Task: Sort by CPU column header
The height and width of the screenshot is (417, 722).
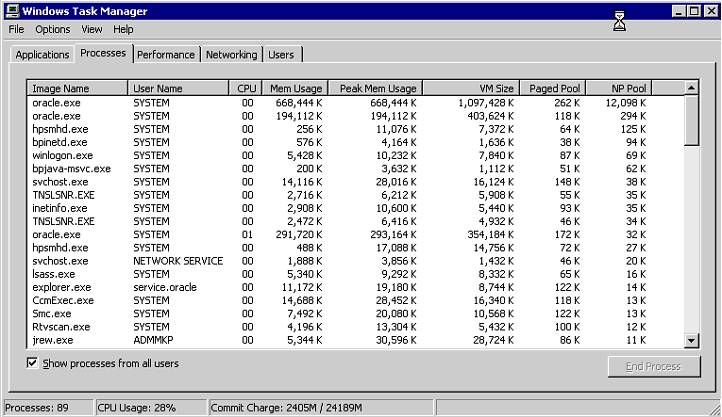Action: [245, 88]
